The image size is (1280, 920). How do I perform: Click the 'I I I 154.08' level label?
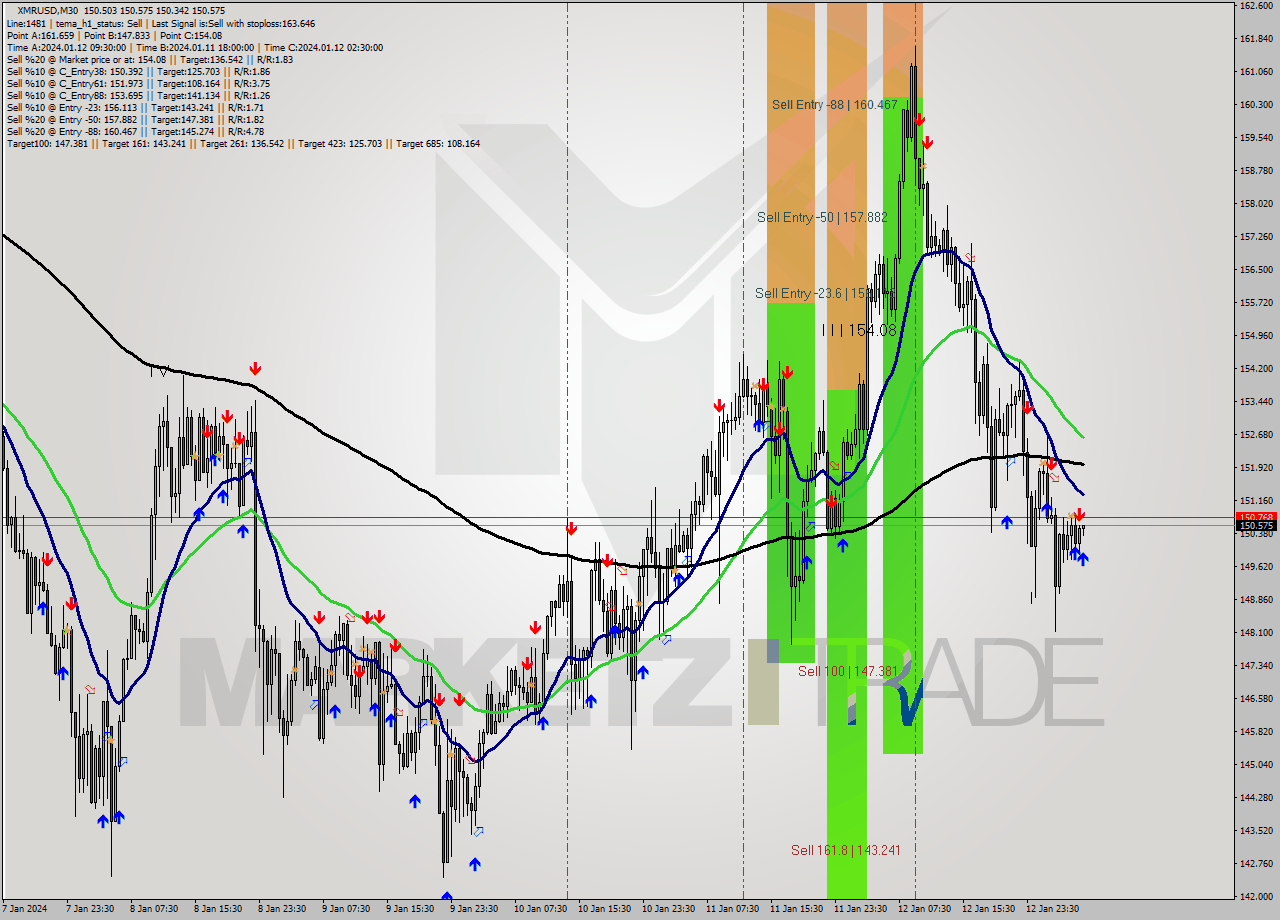859,330
